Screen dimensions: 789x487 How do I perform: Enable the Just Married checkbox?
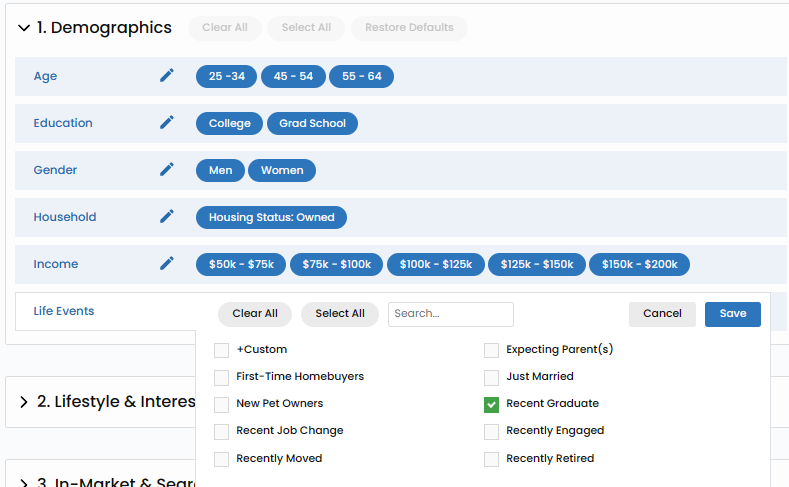coord(491,377)
